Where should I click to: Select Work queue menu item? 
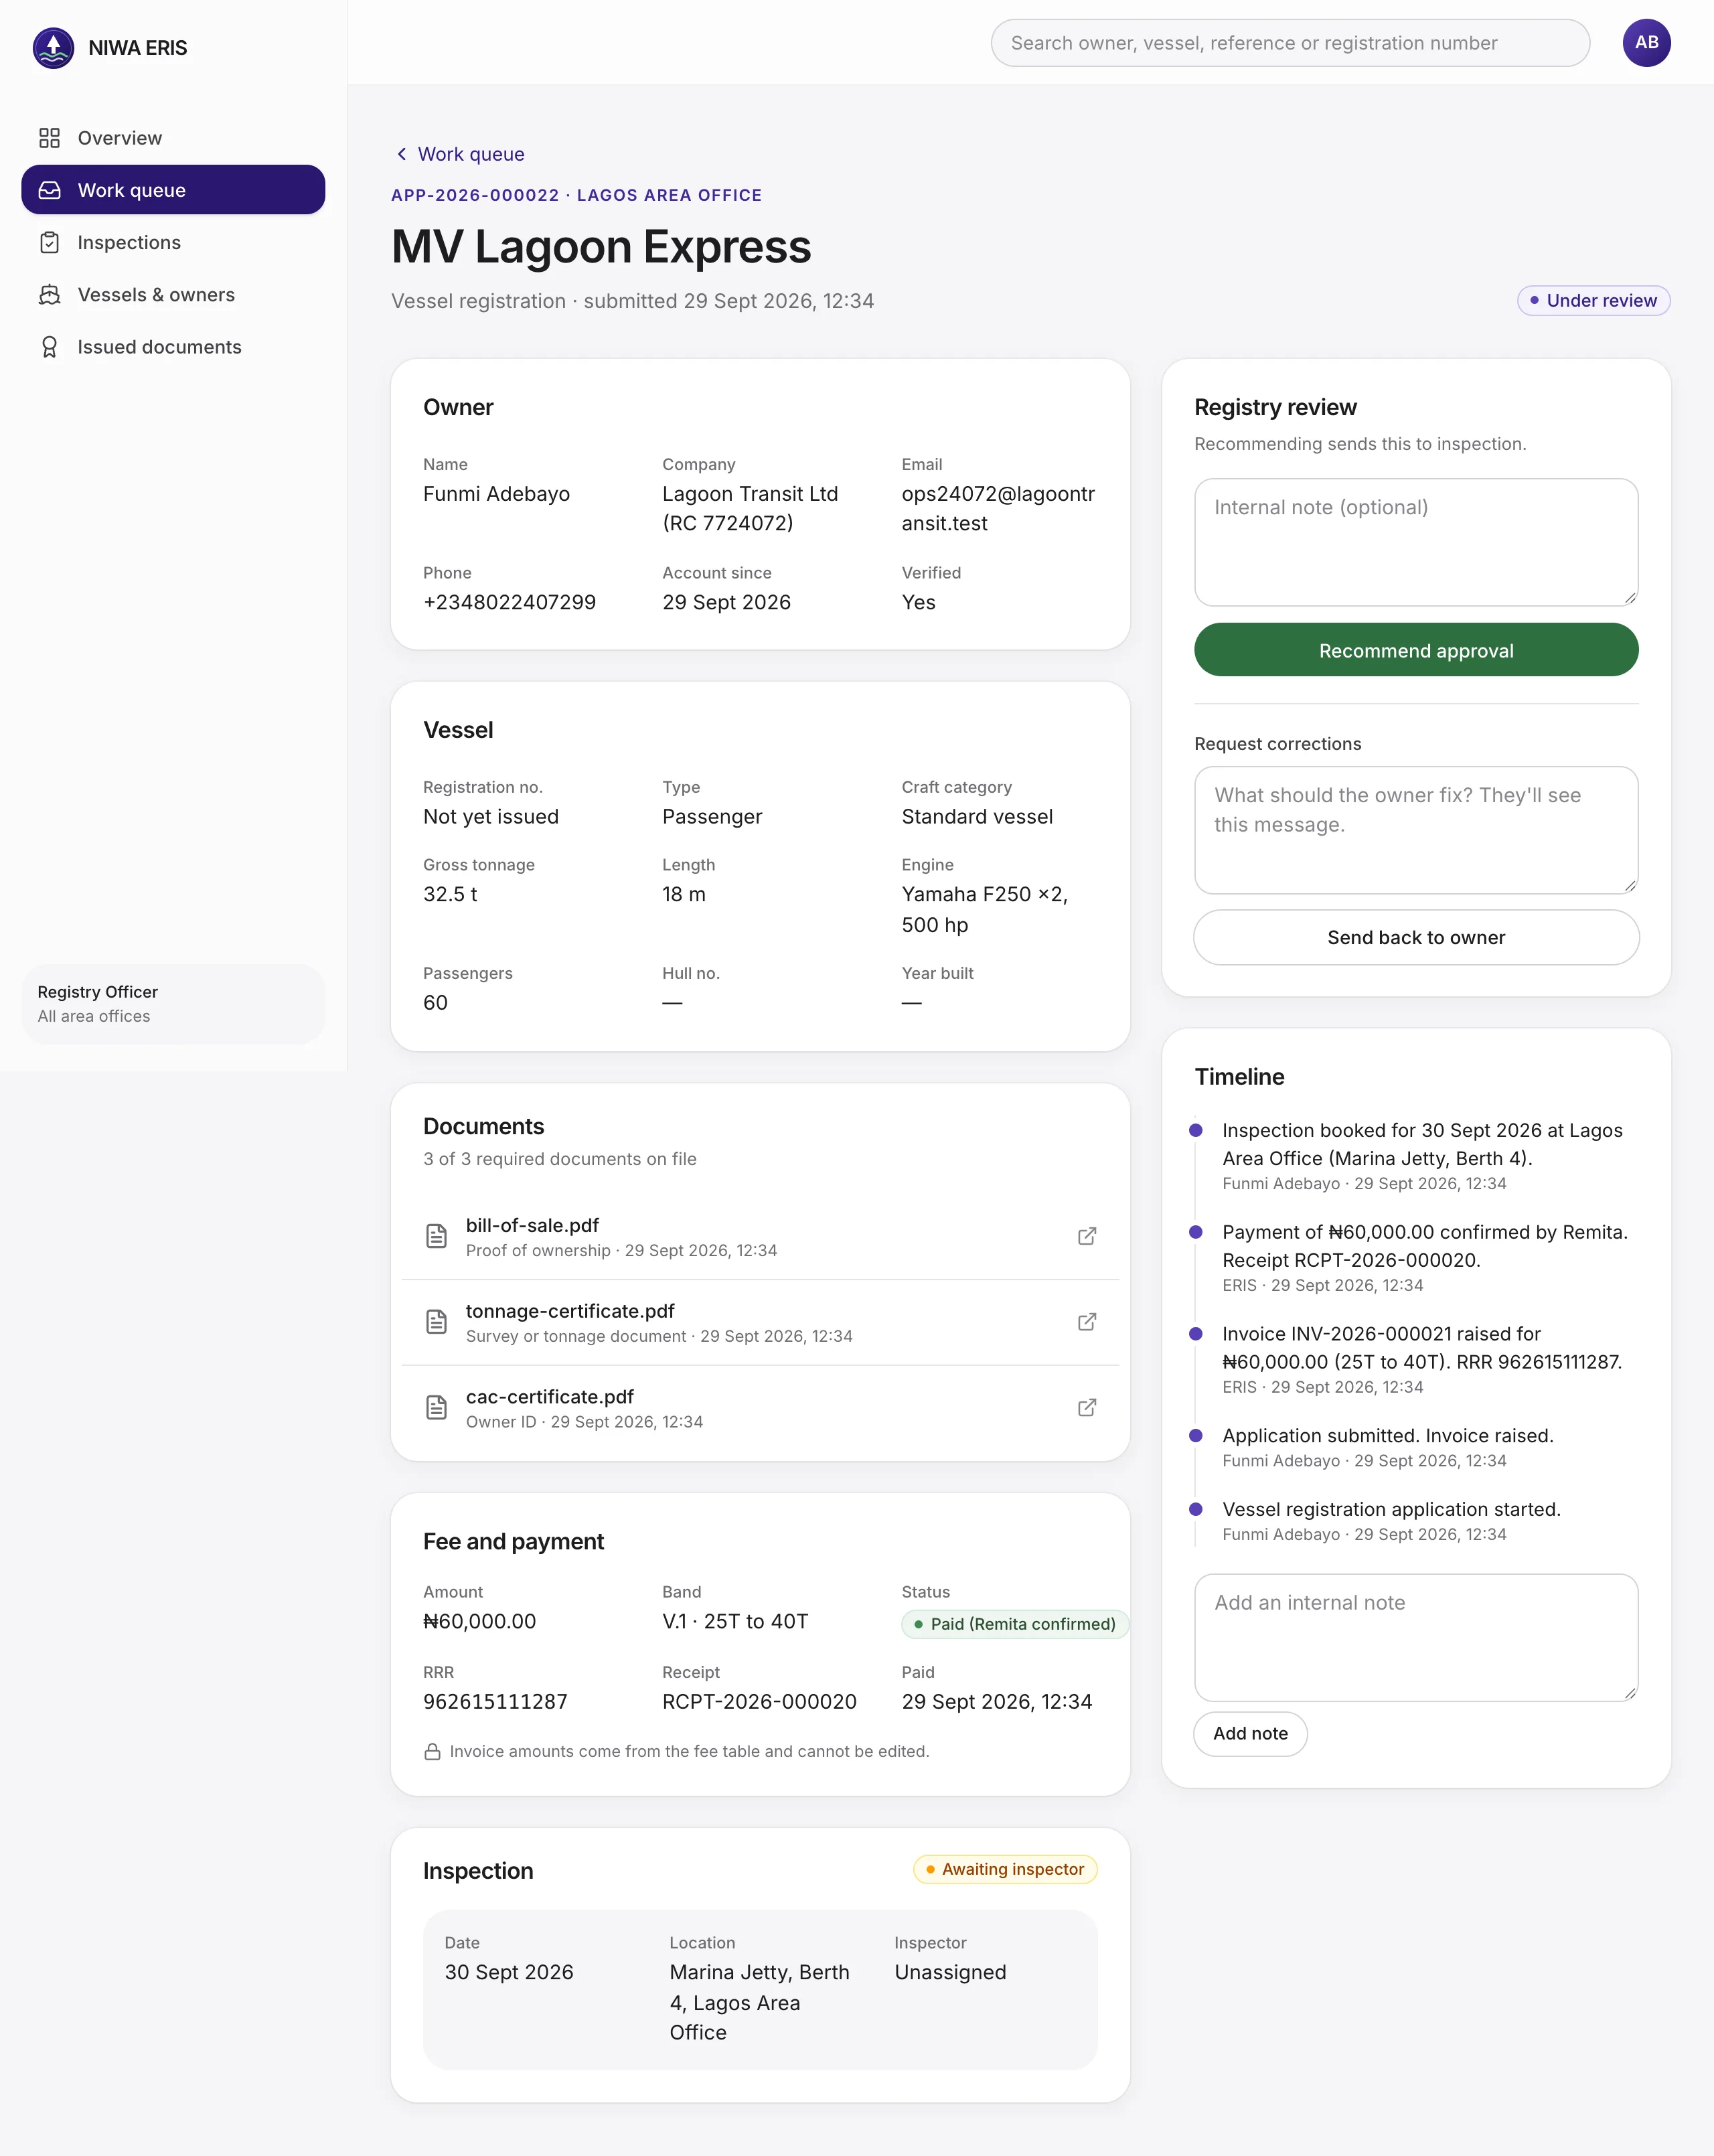point(173,190)
